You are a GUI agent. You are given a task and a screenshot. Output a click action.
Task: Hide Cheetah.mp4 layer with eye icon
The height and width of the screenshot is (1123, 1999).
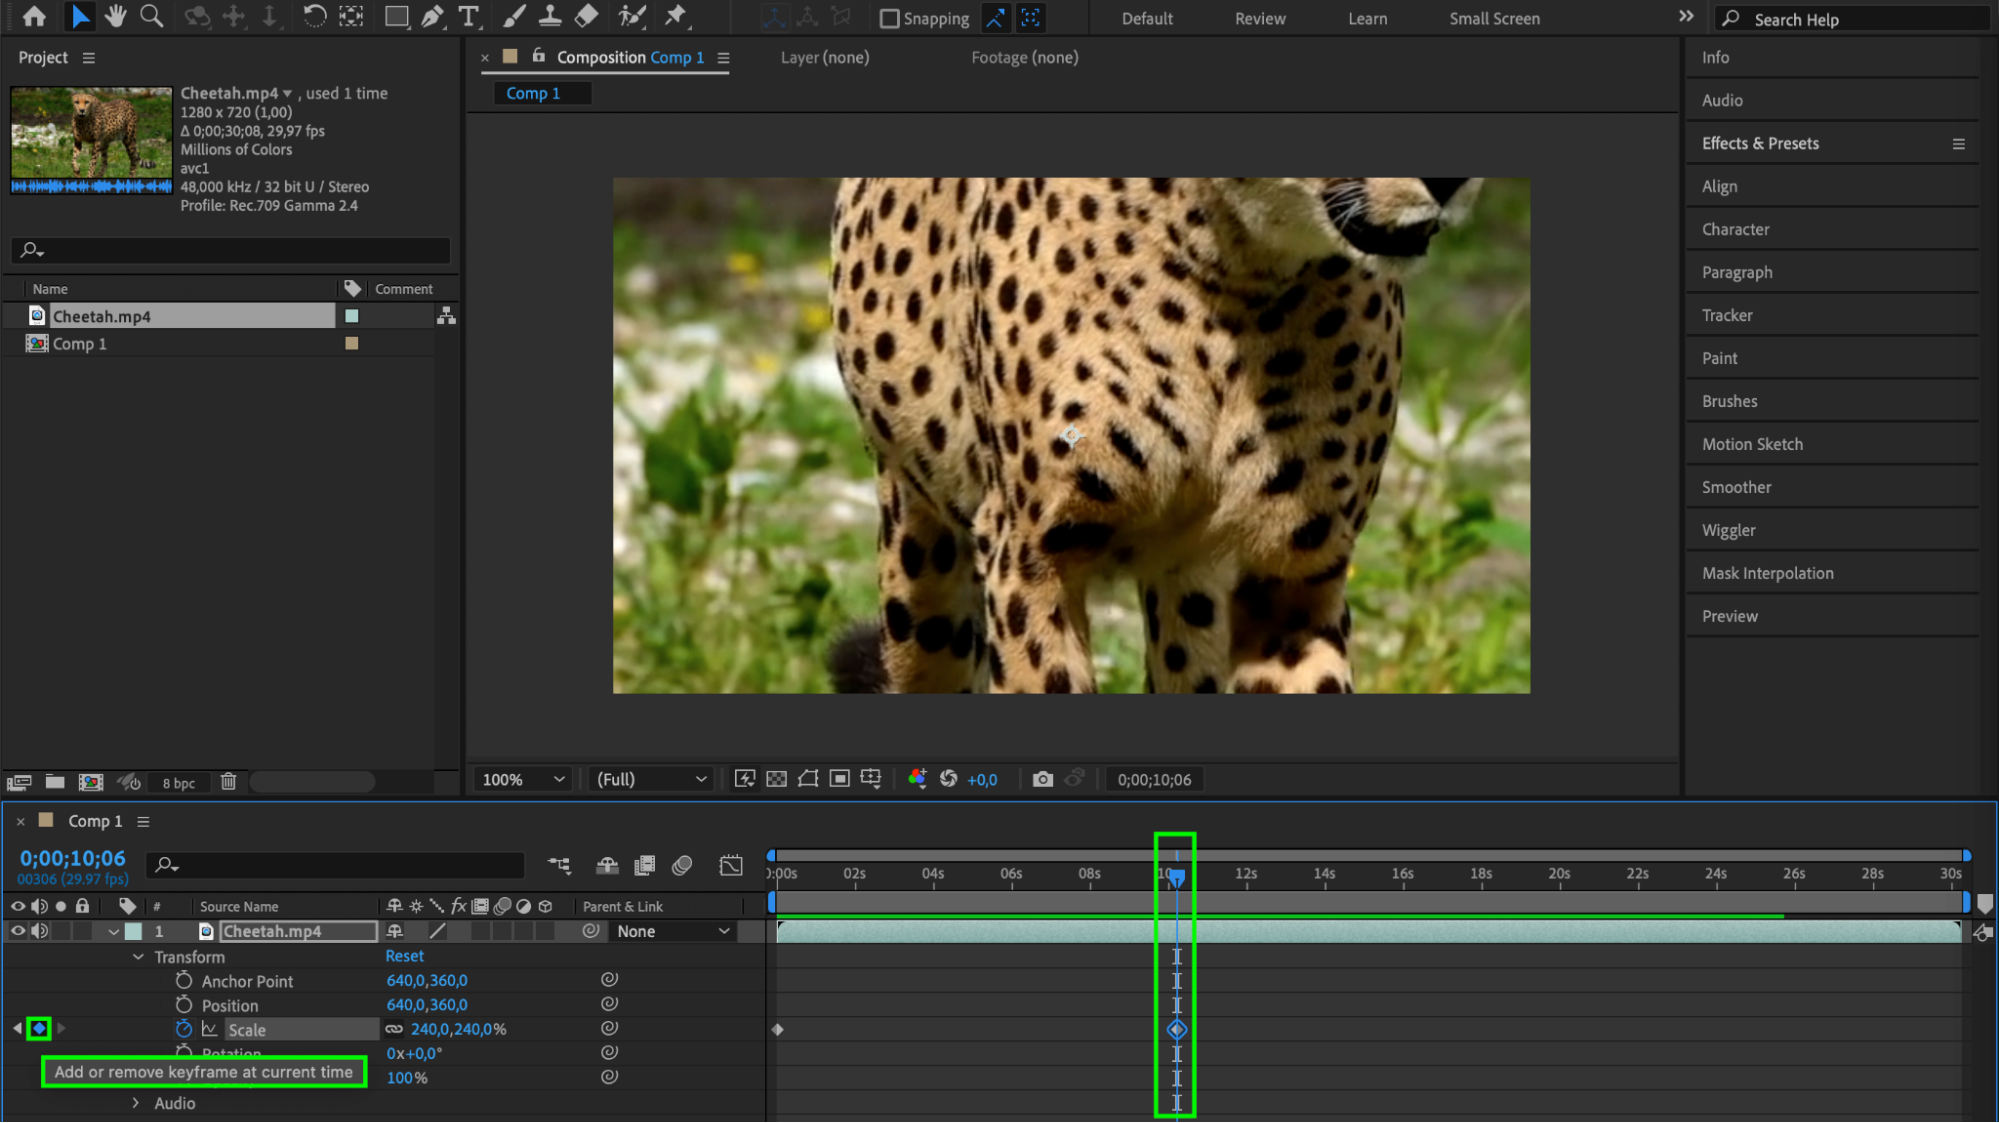(17, 931)
